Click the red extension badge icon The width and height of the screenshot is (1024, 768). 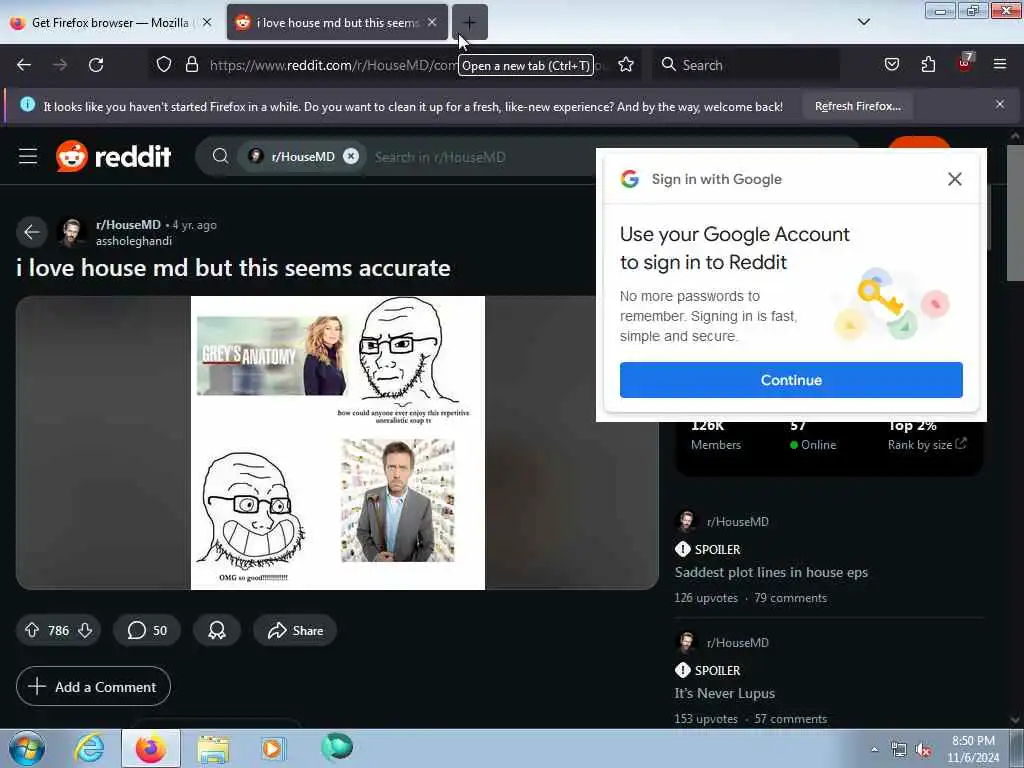[x=965, y=63]
